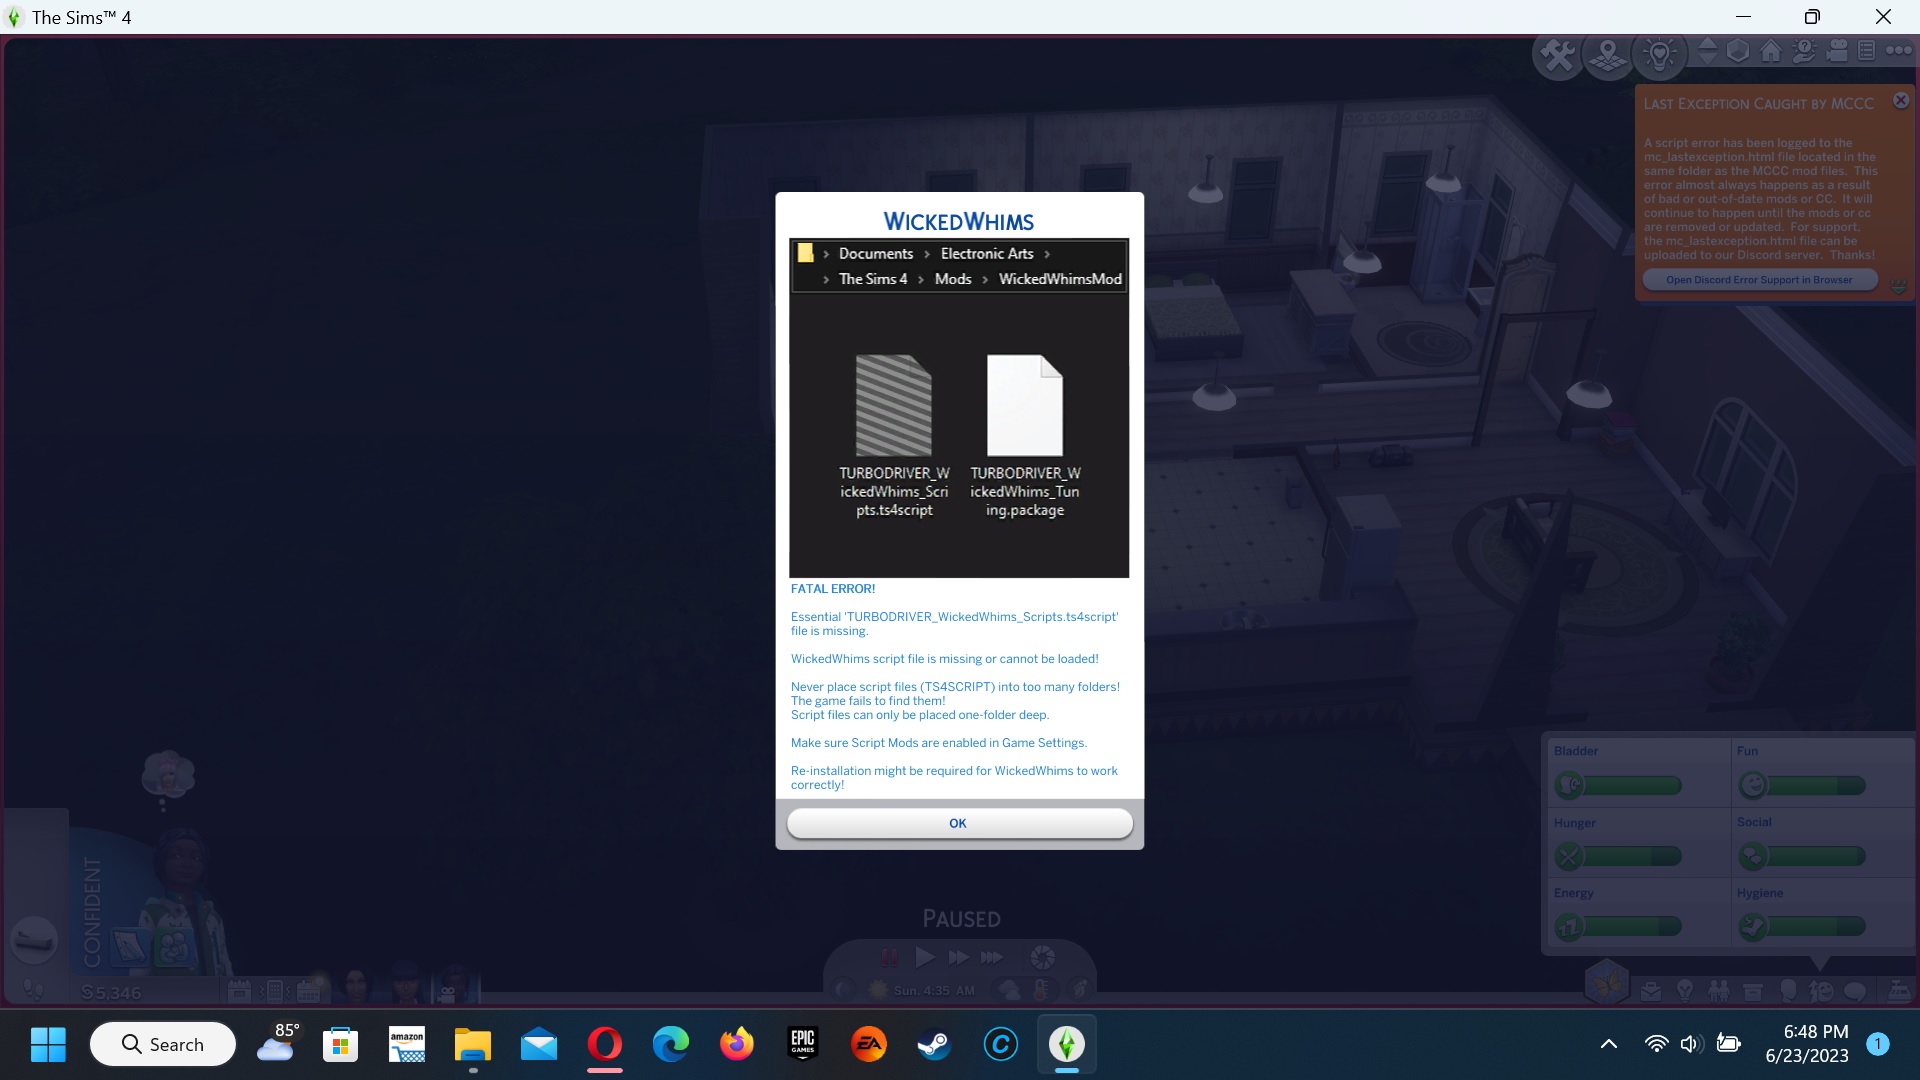Open the lightbulb ideas icon
The image size is (1920, 1080).
pyautogui.click(x=1659, y=55)
